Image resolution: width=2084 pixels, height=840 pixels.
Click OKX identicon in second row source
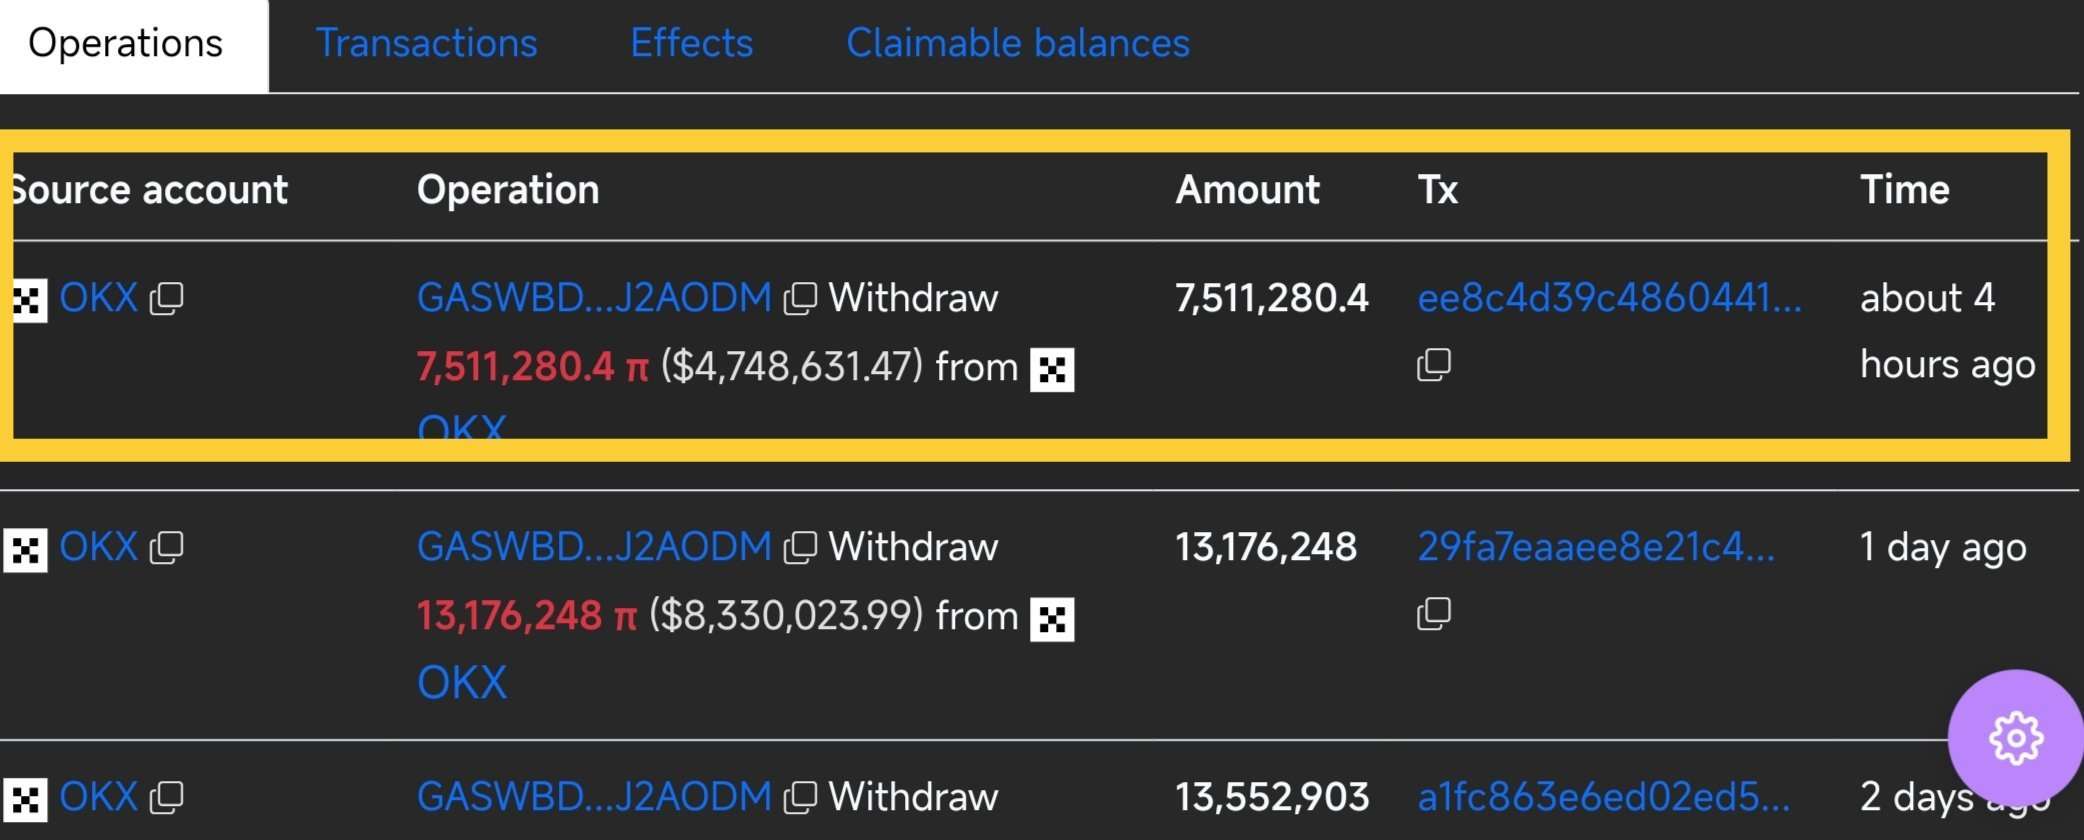pos(25,550)
